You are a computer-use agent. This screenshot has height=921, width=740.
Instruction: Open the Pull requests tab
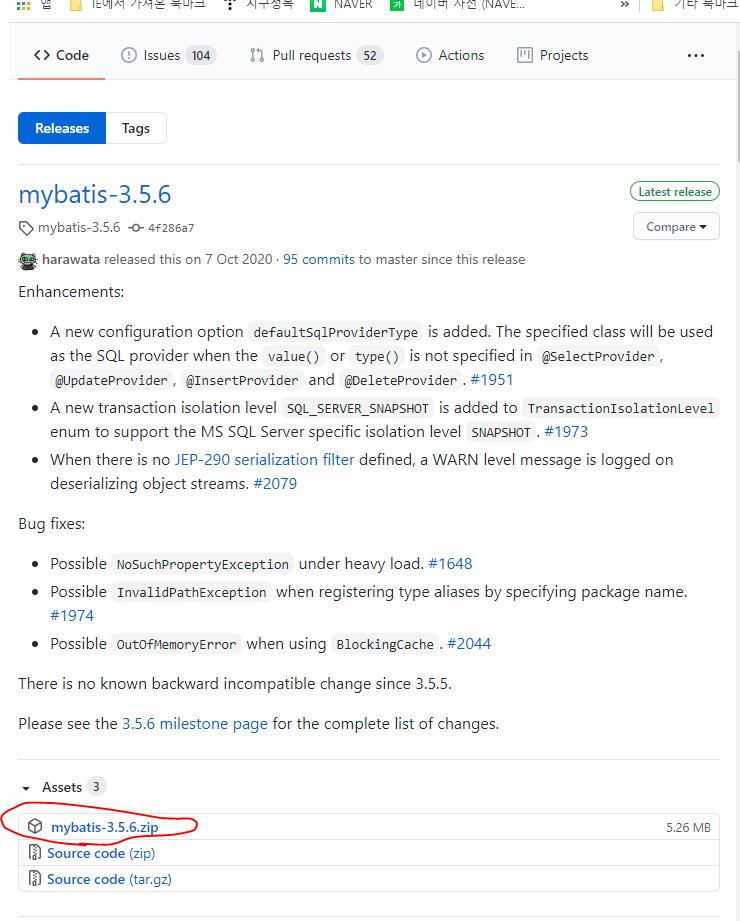316,55
